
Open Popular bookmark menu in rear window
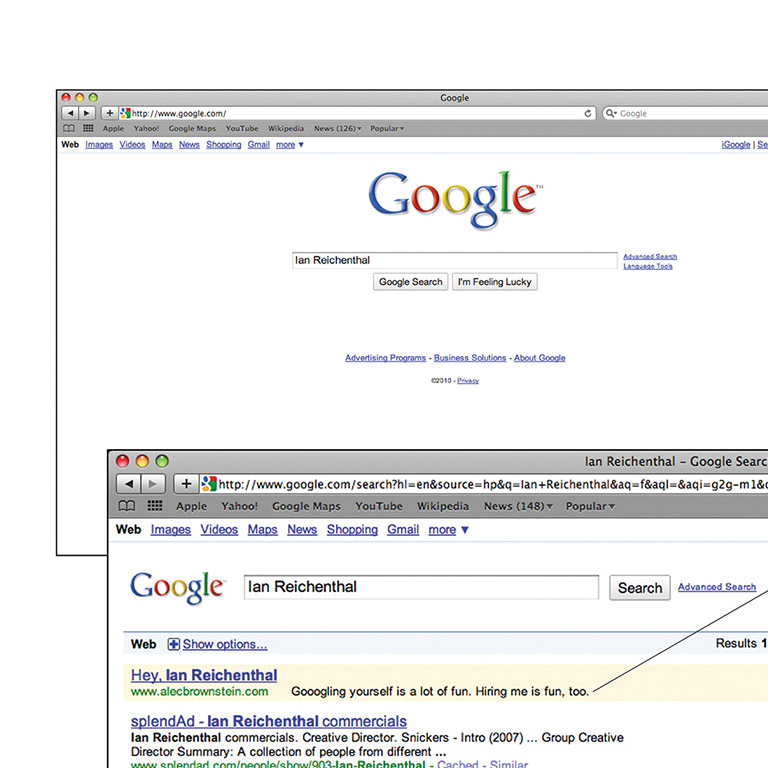387,128
